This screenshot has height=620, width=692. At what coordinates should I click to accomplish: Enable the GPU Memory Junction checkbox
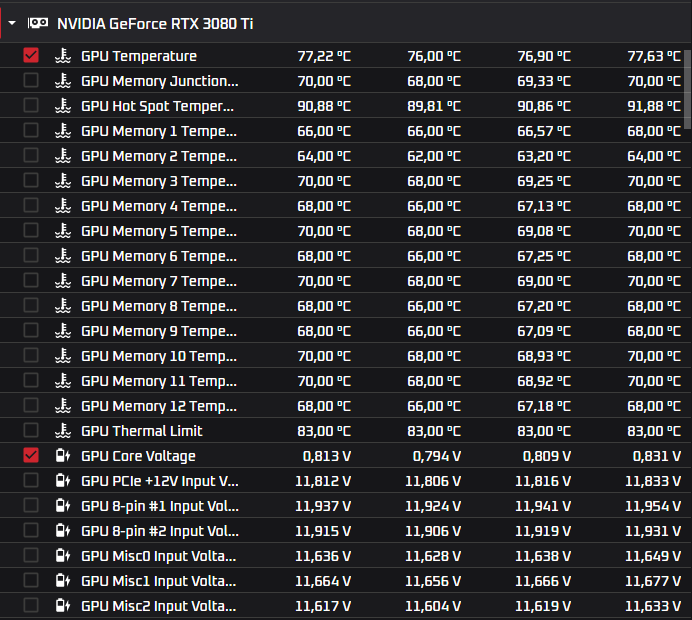[31, 80]
